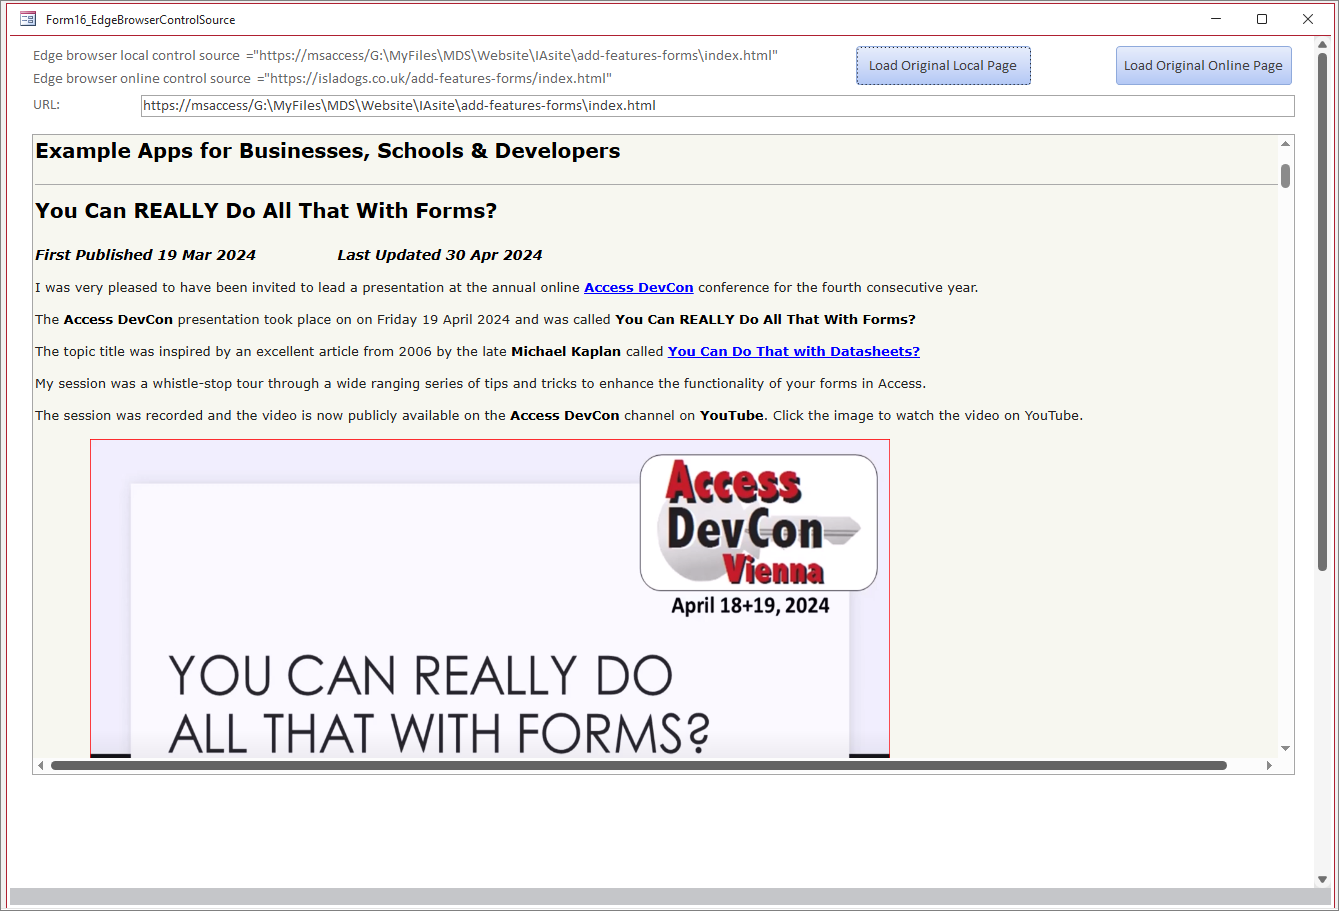
Task: Click the 'Last Updated 30 Apr 2024' text
Action: [440, 255]
